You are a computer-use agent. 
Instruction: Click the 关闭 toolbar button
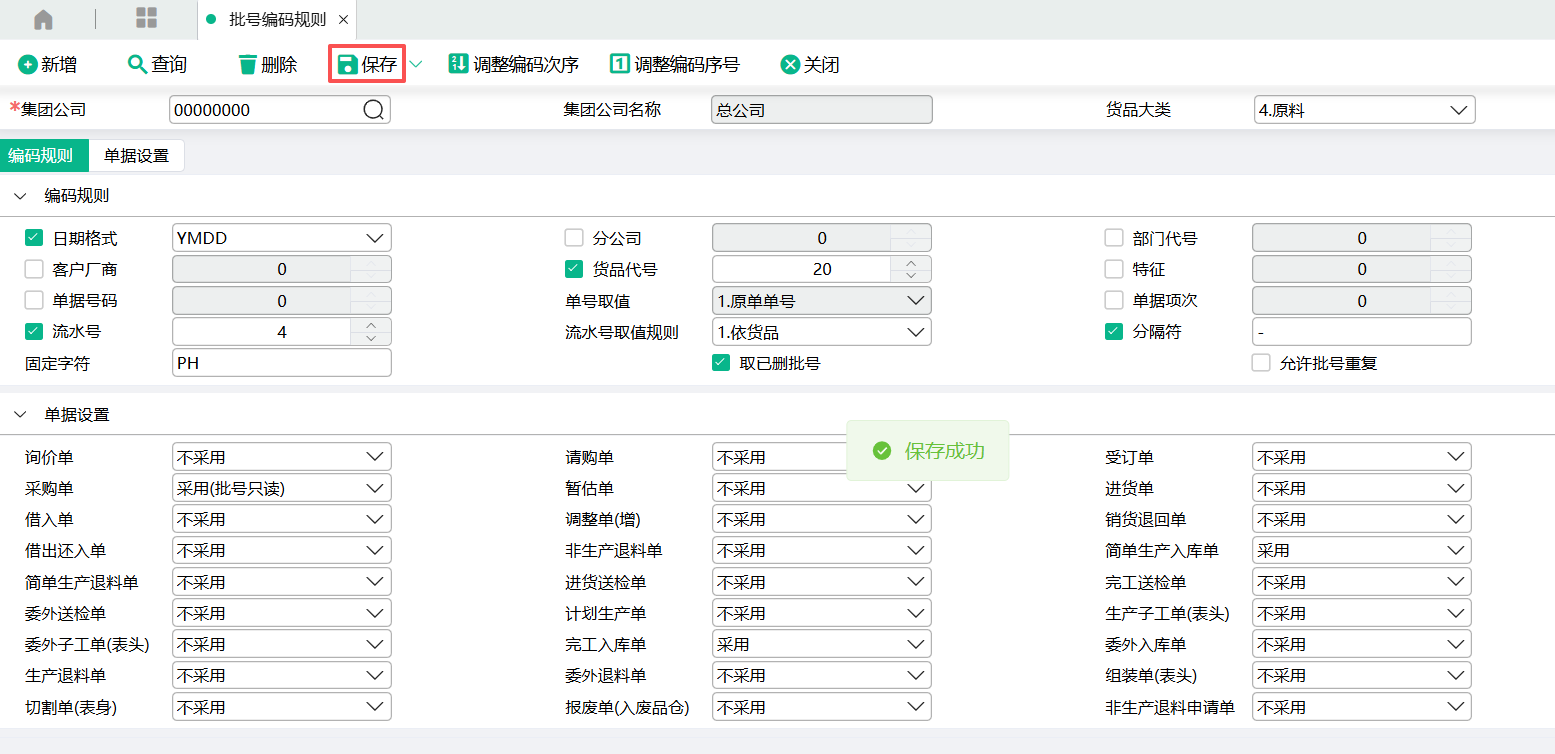point(809,65)
